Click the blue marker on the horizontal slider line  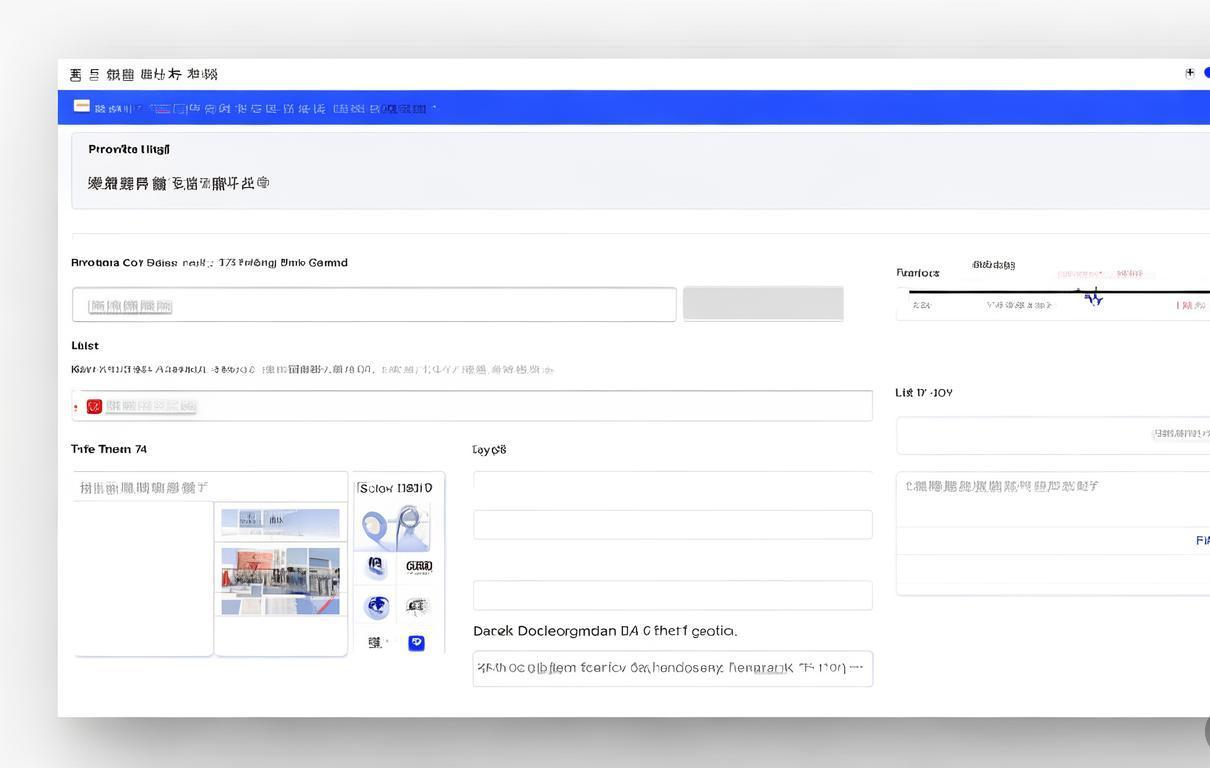(1095, 296)
